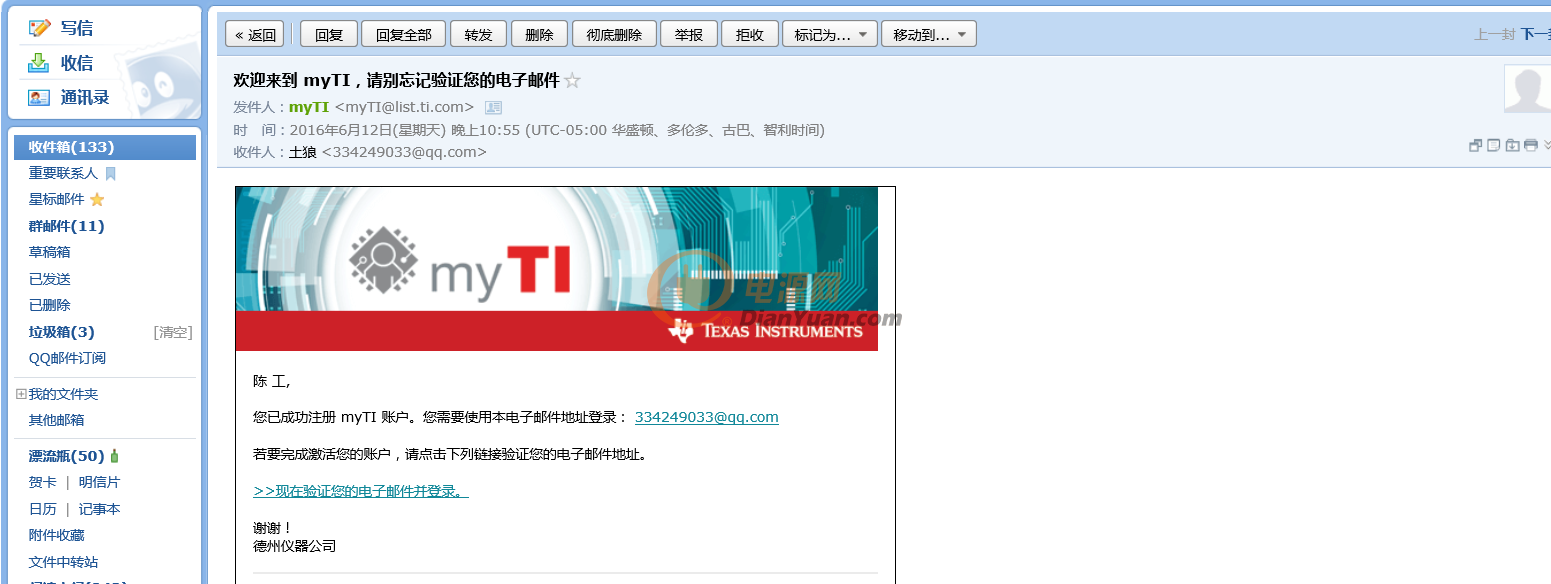Click the receive mail inbox icon

(x=39, y=63)
